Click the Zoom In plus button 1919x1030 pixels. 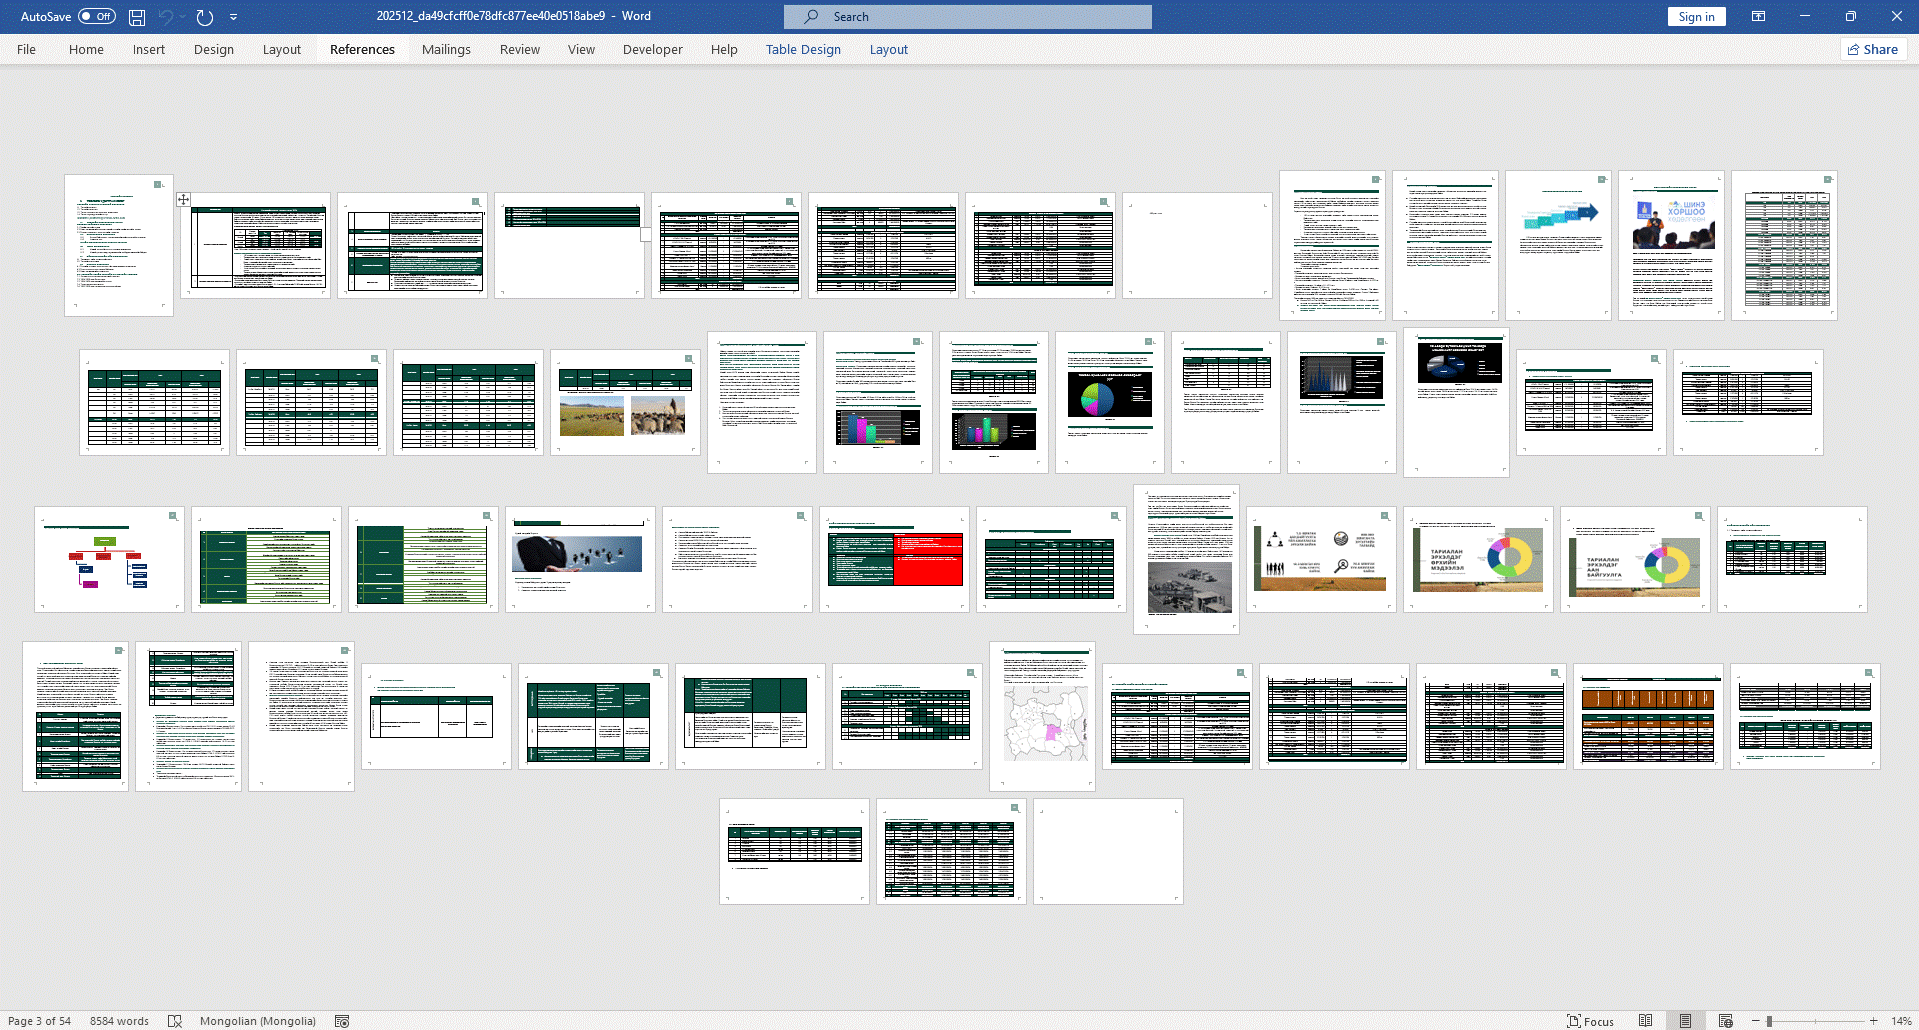click(1873, 1021)
